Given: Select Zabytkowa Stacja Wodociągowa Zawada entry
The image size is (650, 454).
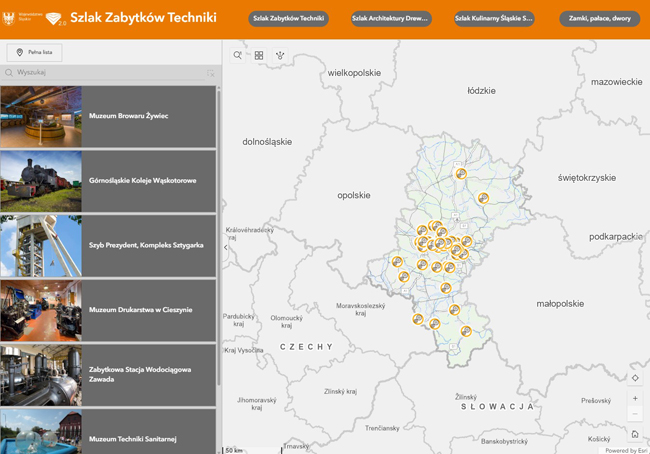Looking at the screenshot, I should point(108,375).
